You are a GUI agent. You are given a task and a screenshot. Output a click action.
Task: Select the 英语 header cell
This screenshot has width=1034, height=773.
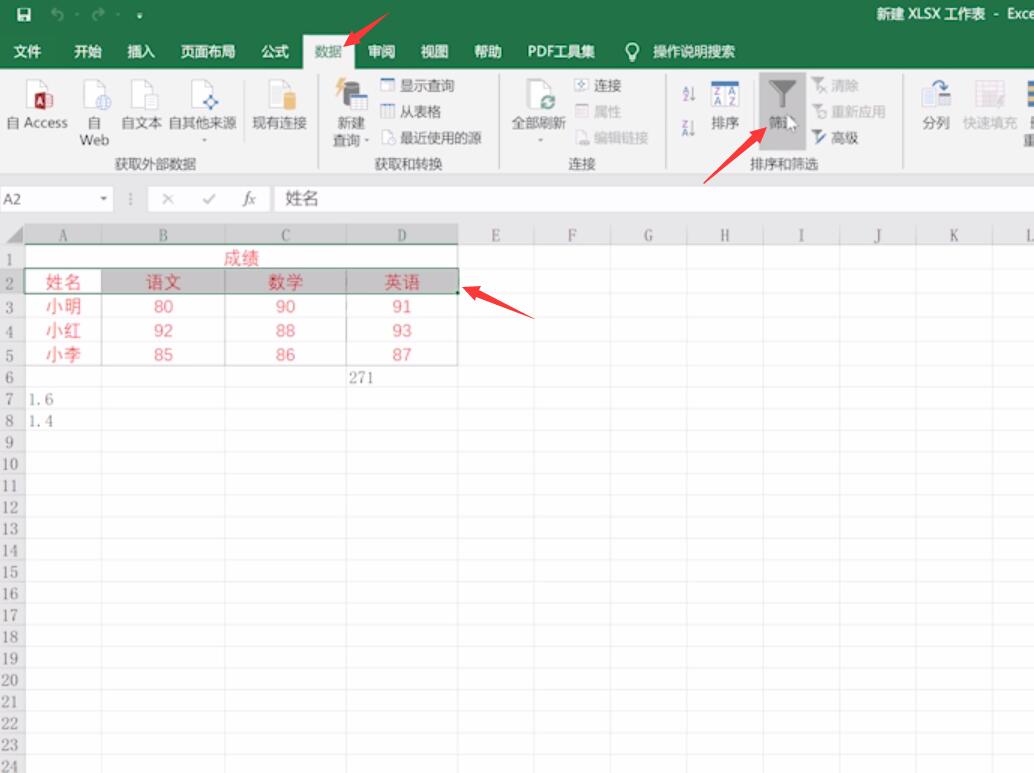pos(402,282)
